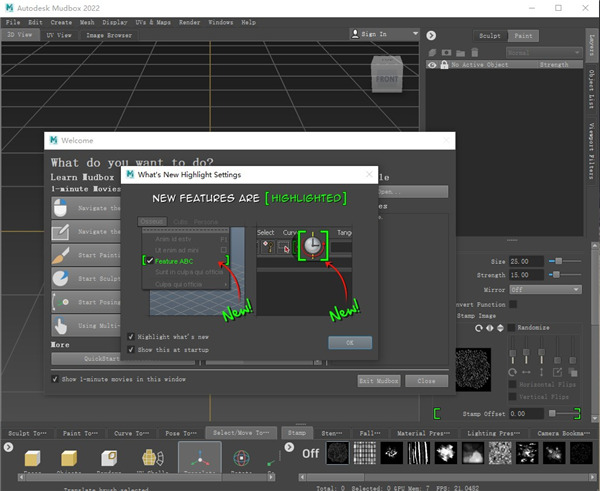Click the layer visibility eye icon
This screenshot has width=600, height=491.
[431, 65]
